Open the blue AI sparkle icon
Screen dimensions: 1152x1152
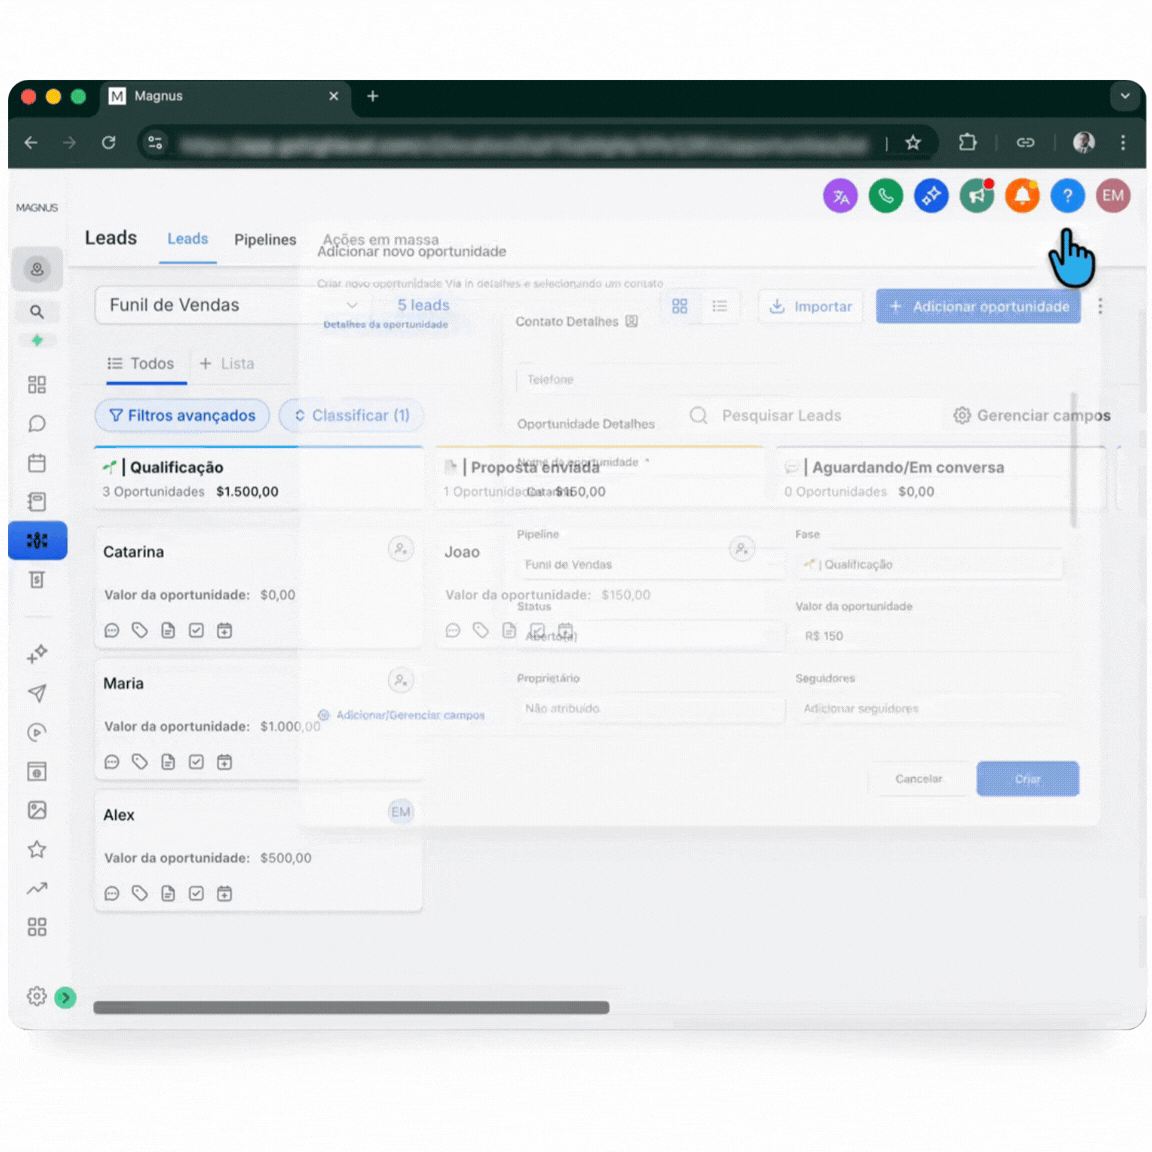coord(931,196)
